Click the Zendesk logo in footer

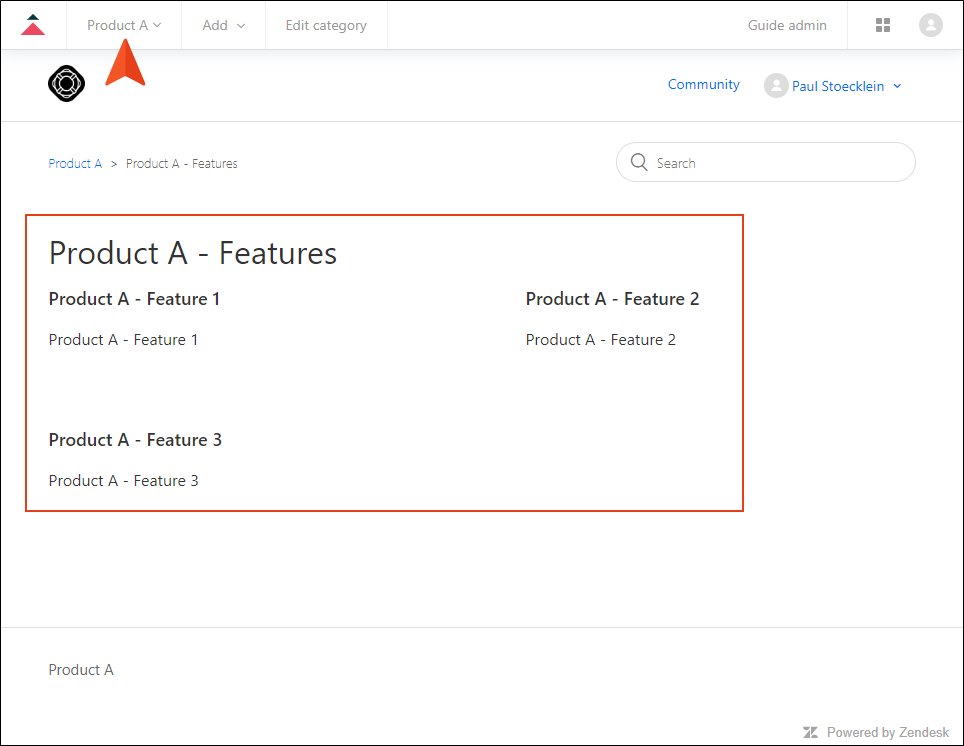coord(810,732)
